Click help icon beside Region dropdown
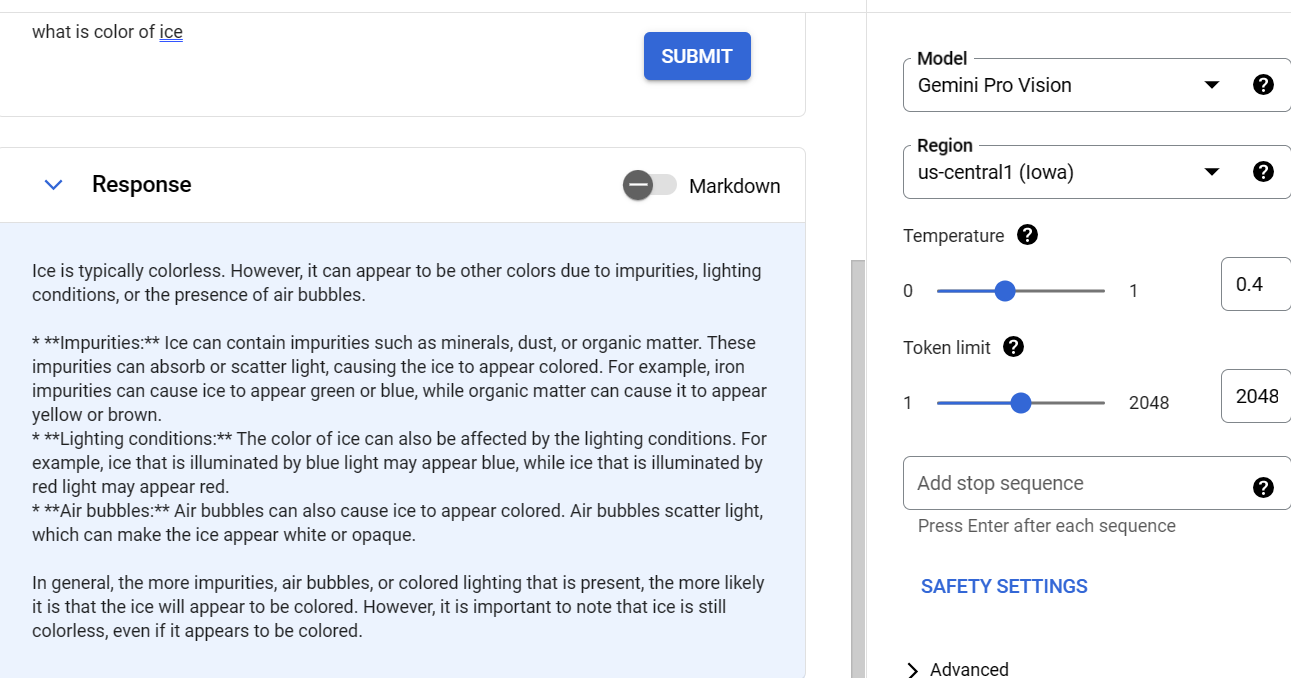The width and height of the screenshot is (1291, 678). point(1263,172)
